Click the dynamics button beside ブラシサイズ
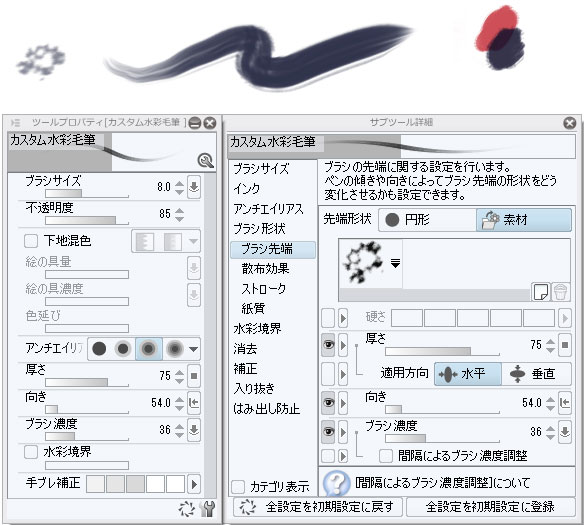The height and width of the screenshot is (525, 584). pos(194,187)
